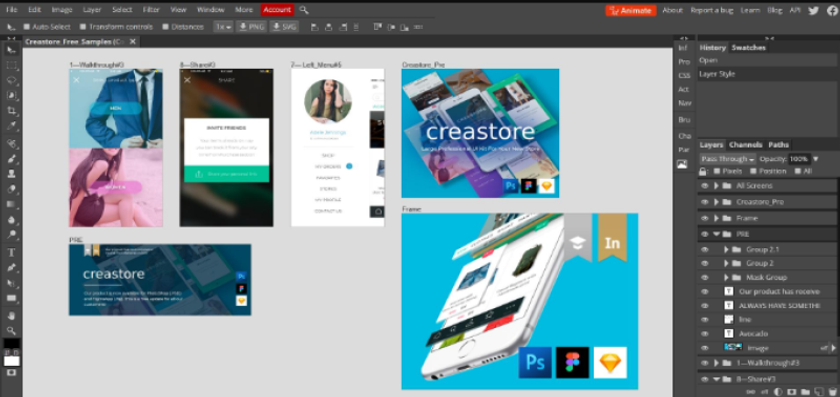Open the Filter menu
840x397 pixels.
151,10
